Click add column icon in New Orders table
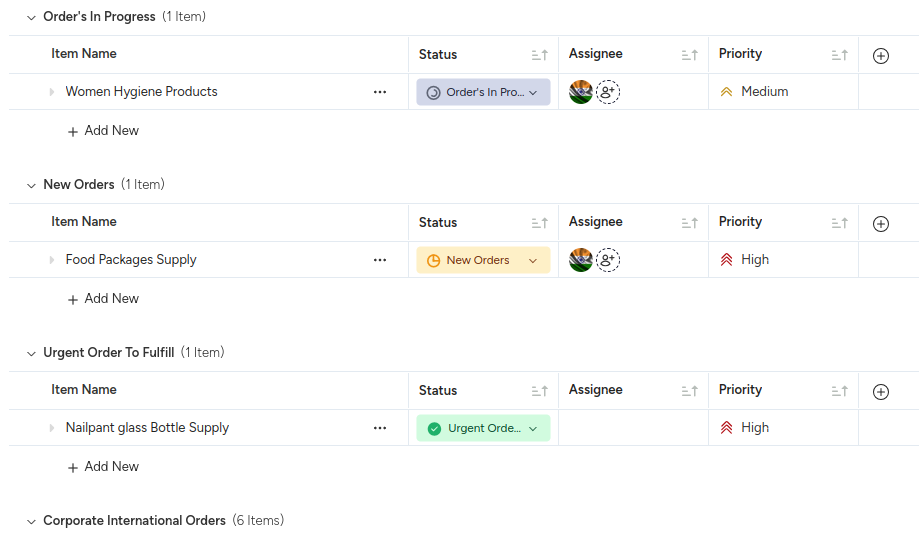The width and height of the screenshot is (919, 533). click(x=880, y=224)
